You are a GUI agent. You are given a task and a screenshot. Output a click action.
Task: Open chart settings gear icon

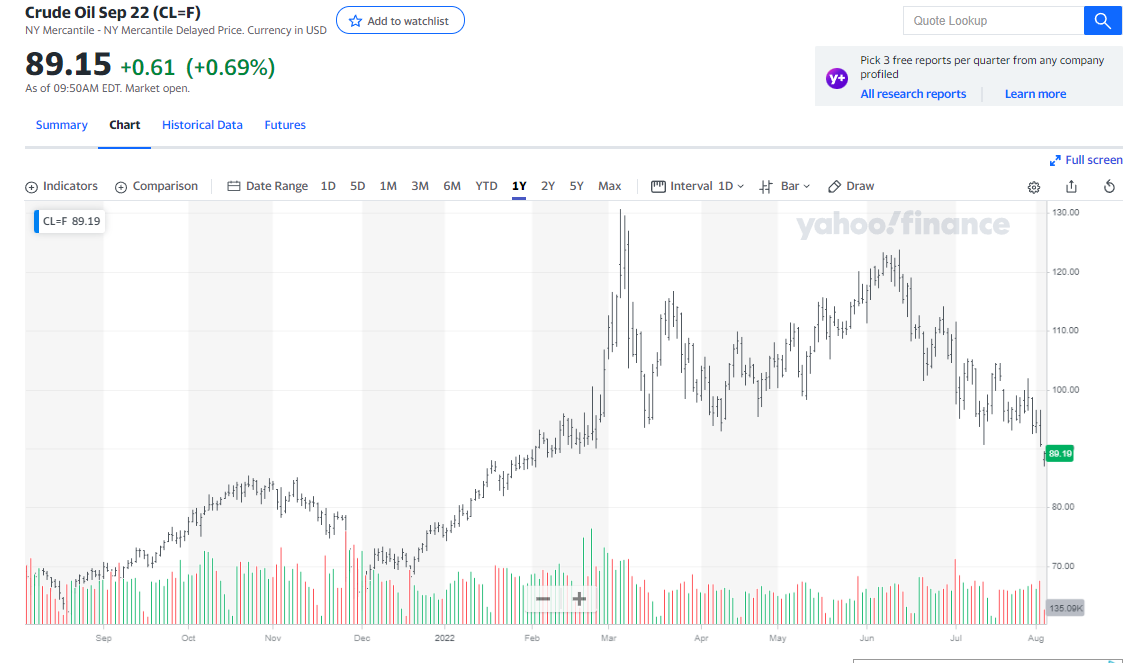click(1034, 187)
